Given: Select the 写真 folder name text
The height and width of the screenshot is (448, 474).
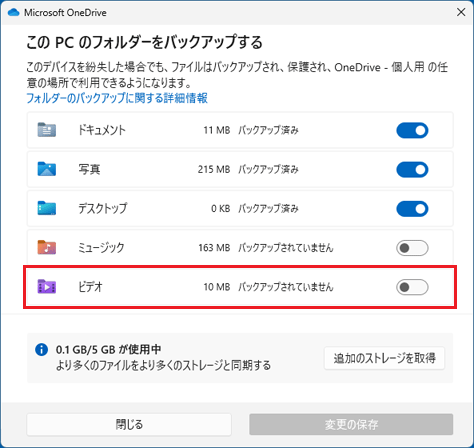Looking at the screenshot, I should coord(89,169).
